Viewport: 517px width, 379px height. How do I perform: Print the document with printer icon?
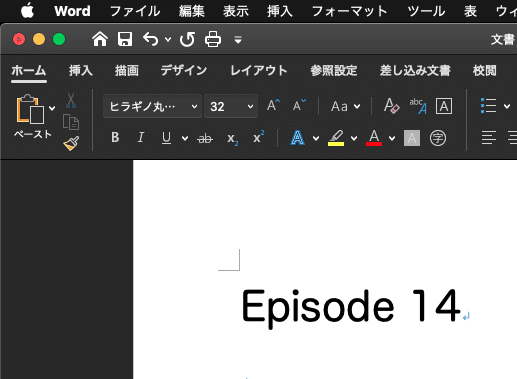[x=213, y=39]
